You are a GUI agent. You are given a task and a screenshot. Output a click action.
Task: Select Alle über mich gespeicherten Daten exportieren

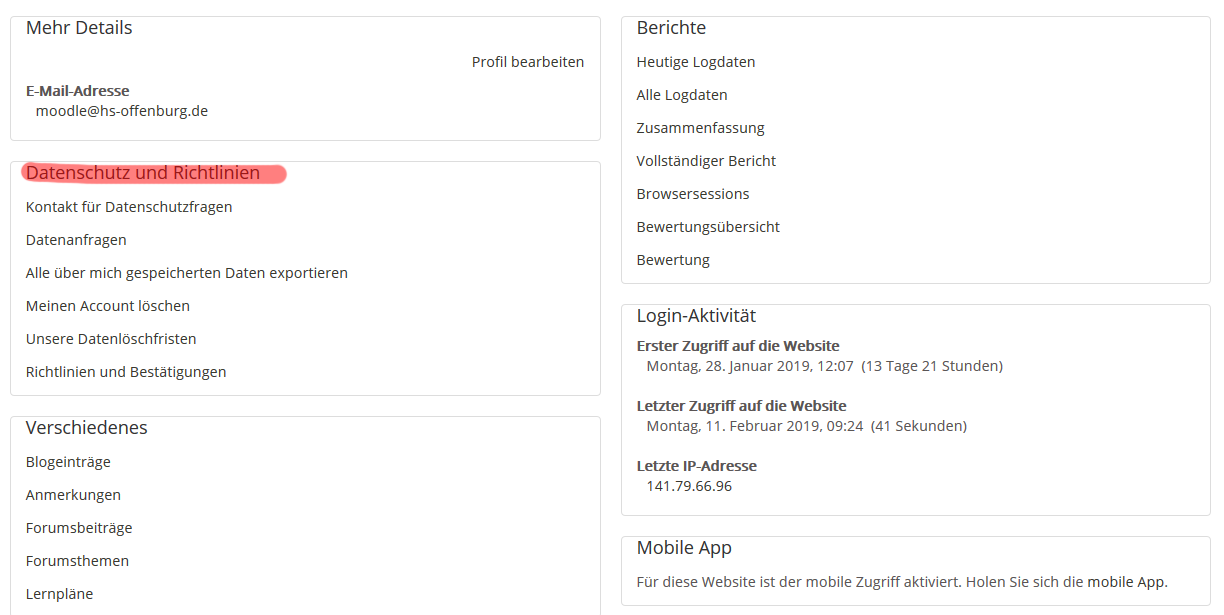click(187, 273)
